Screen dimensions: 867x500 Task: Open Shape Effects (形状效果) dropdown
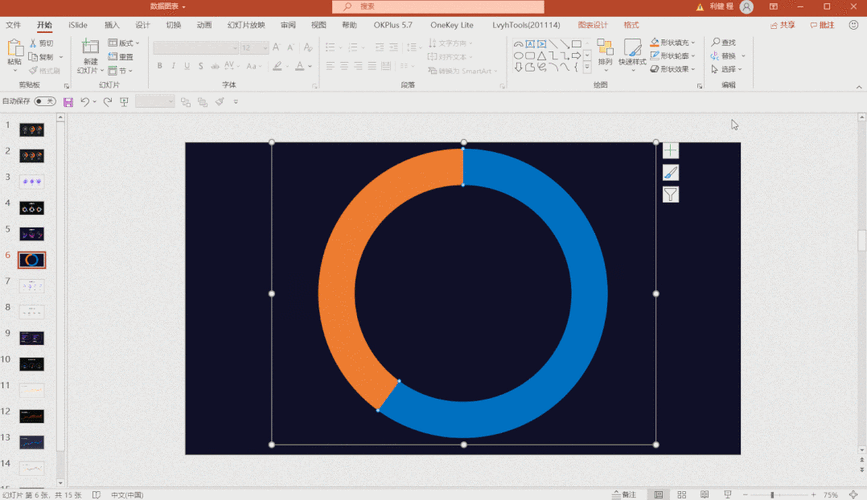tap(672, 69)
